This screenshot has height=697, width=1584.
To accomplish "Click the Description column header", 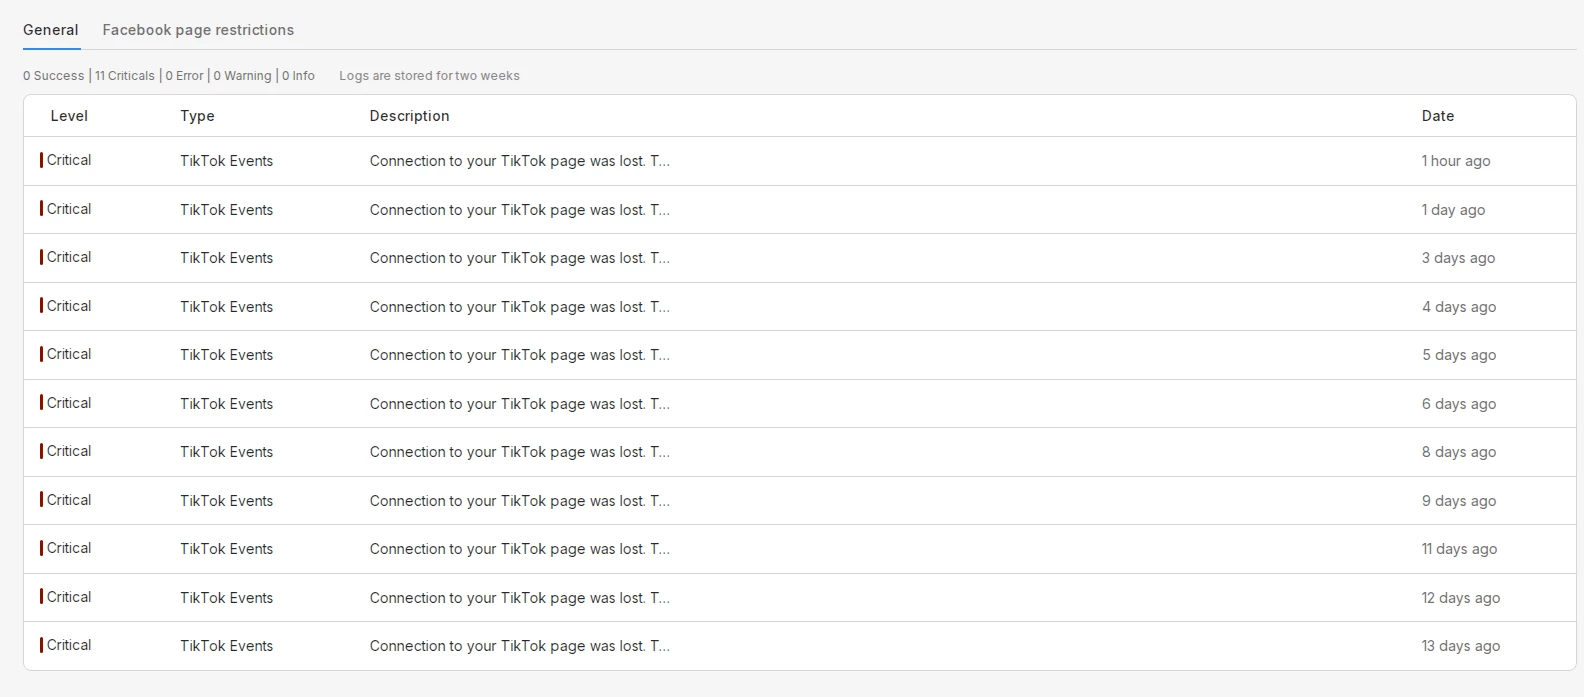I will tap(409, 116).
